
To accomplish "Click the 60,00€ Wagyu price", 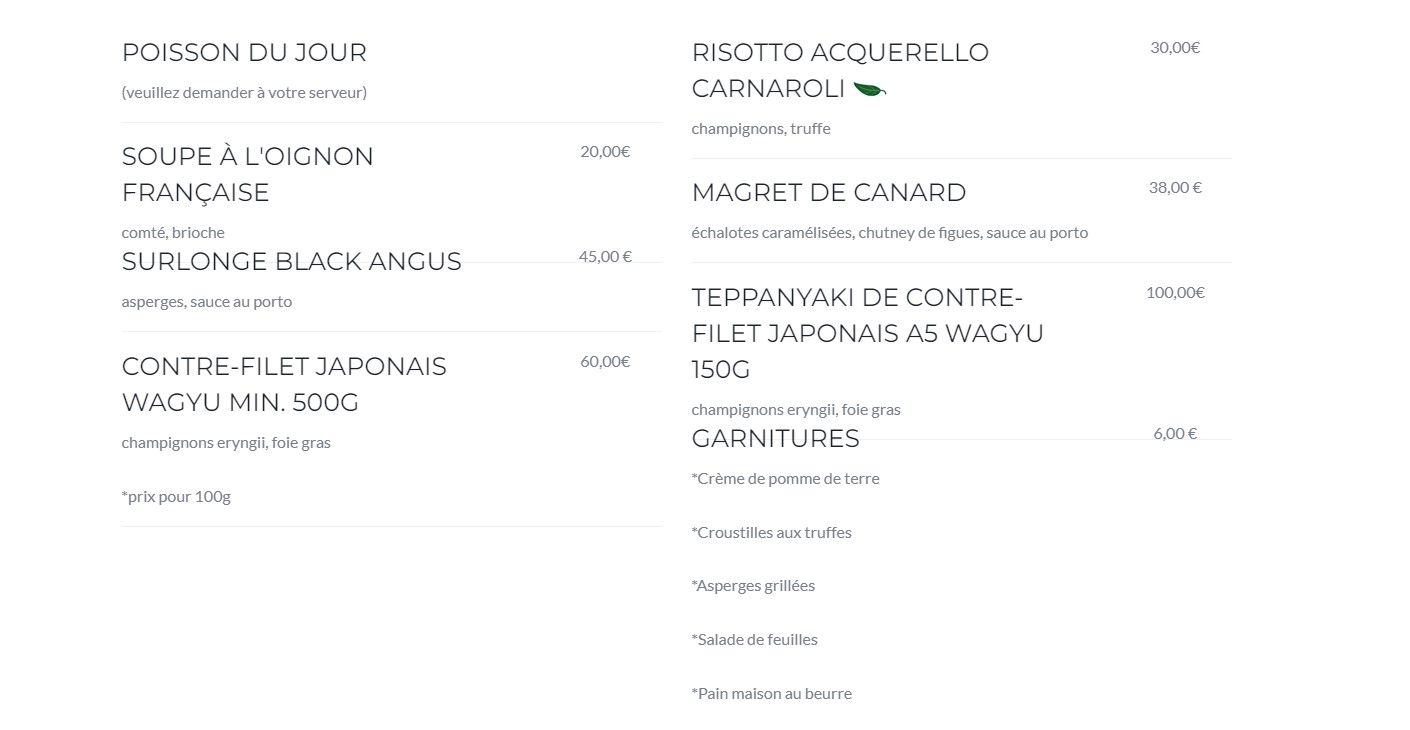I will (x=605, y=362).
